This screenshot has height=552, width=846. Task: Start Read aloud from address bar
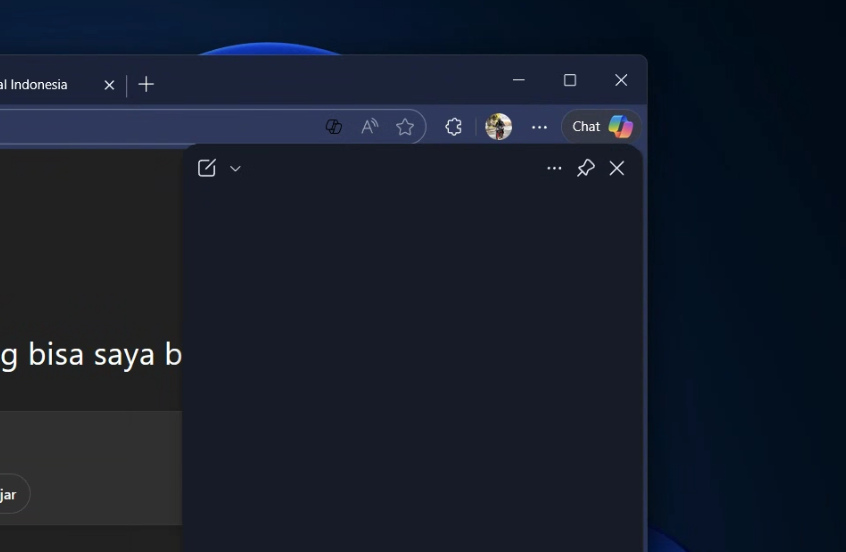coord(370,127)
